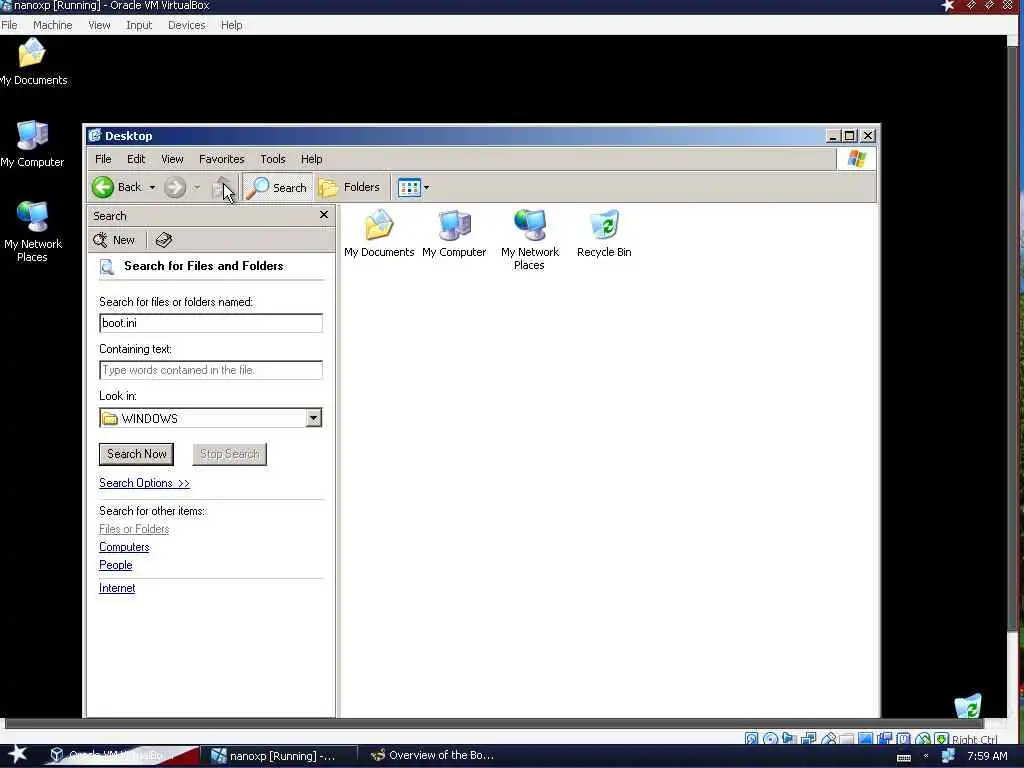Click the Files or Folders link
The width and height of the screenshot is (1024, 768).
click(x=134, y=529)
